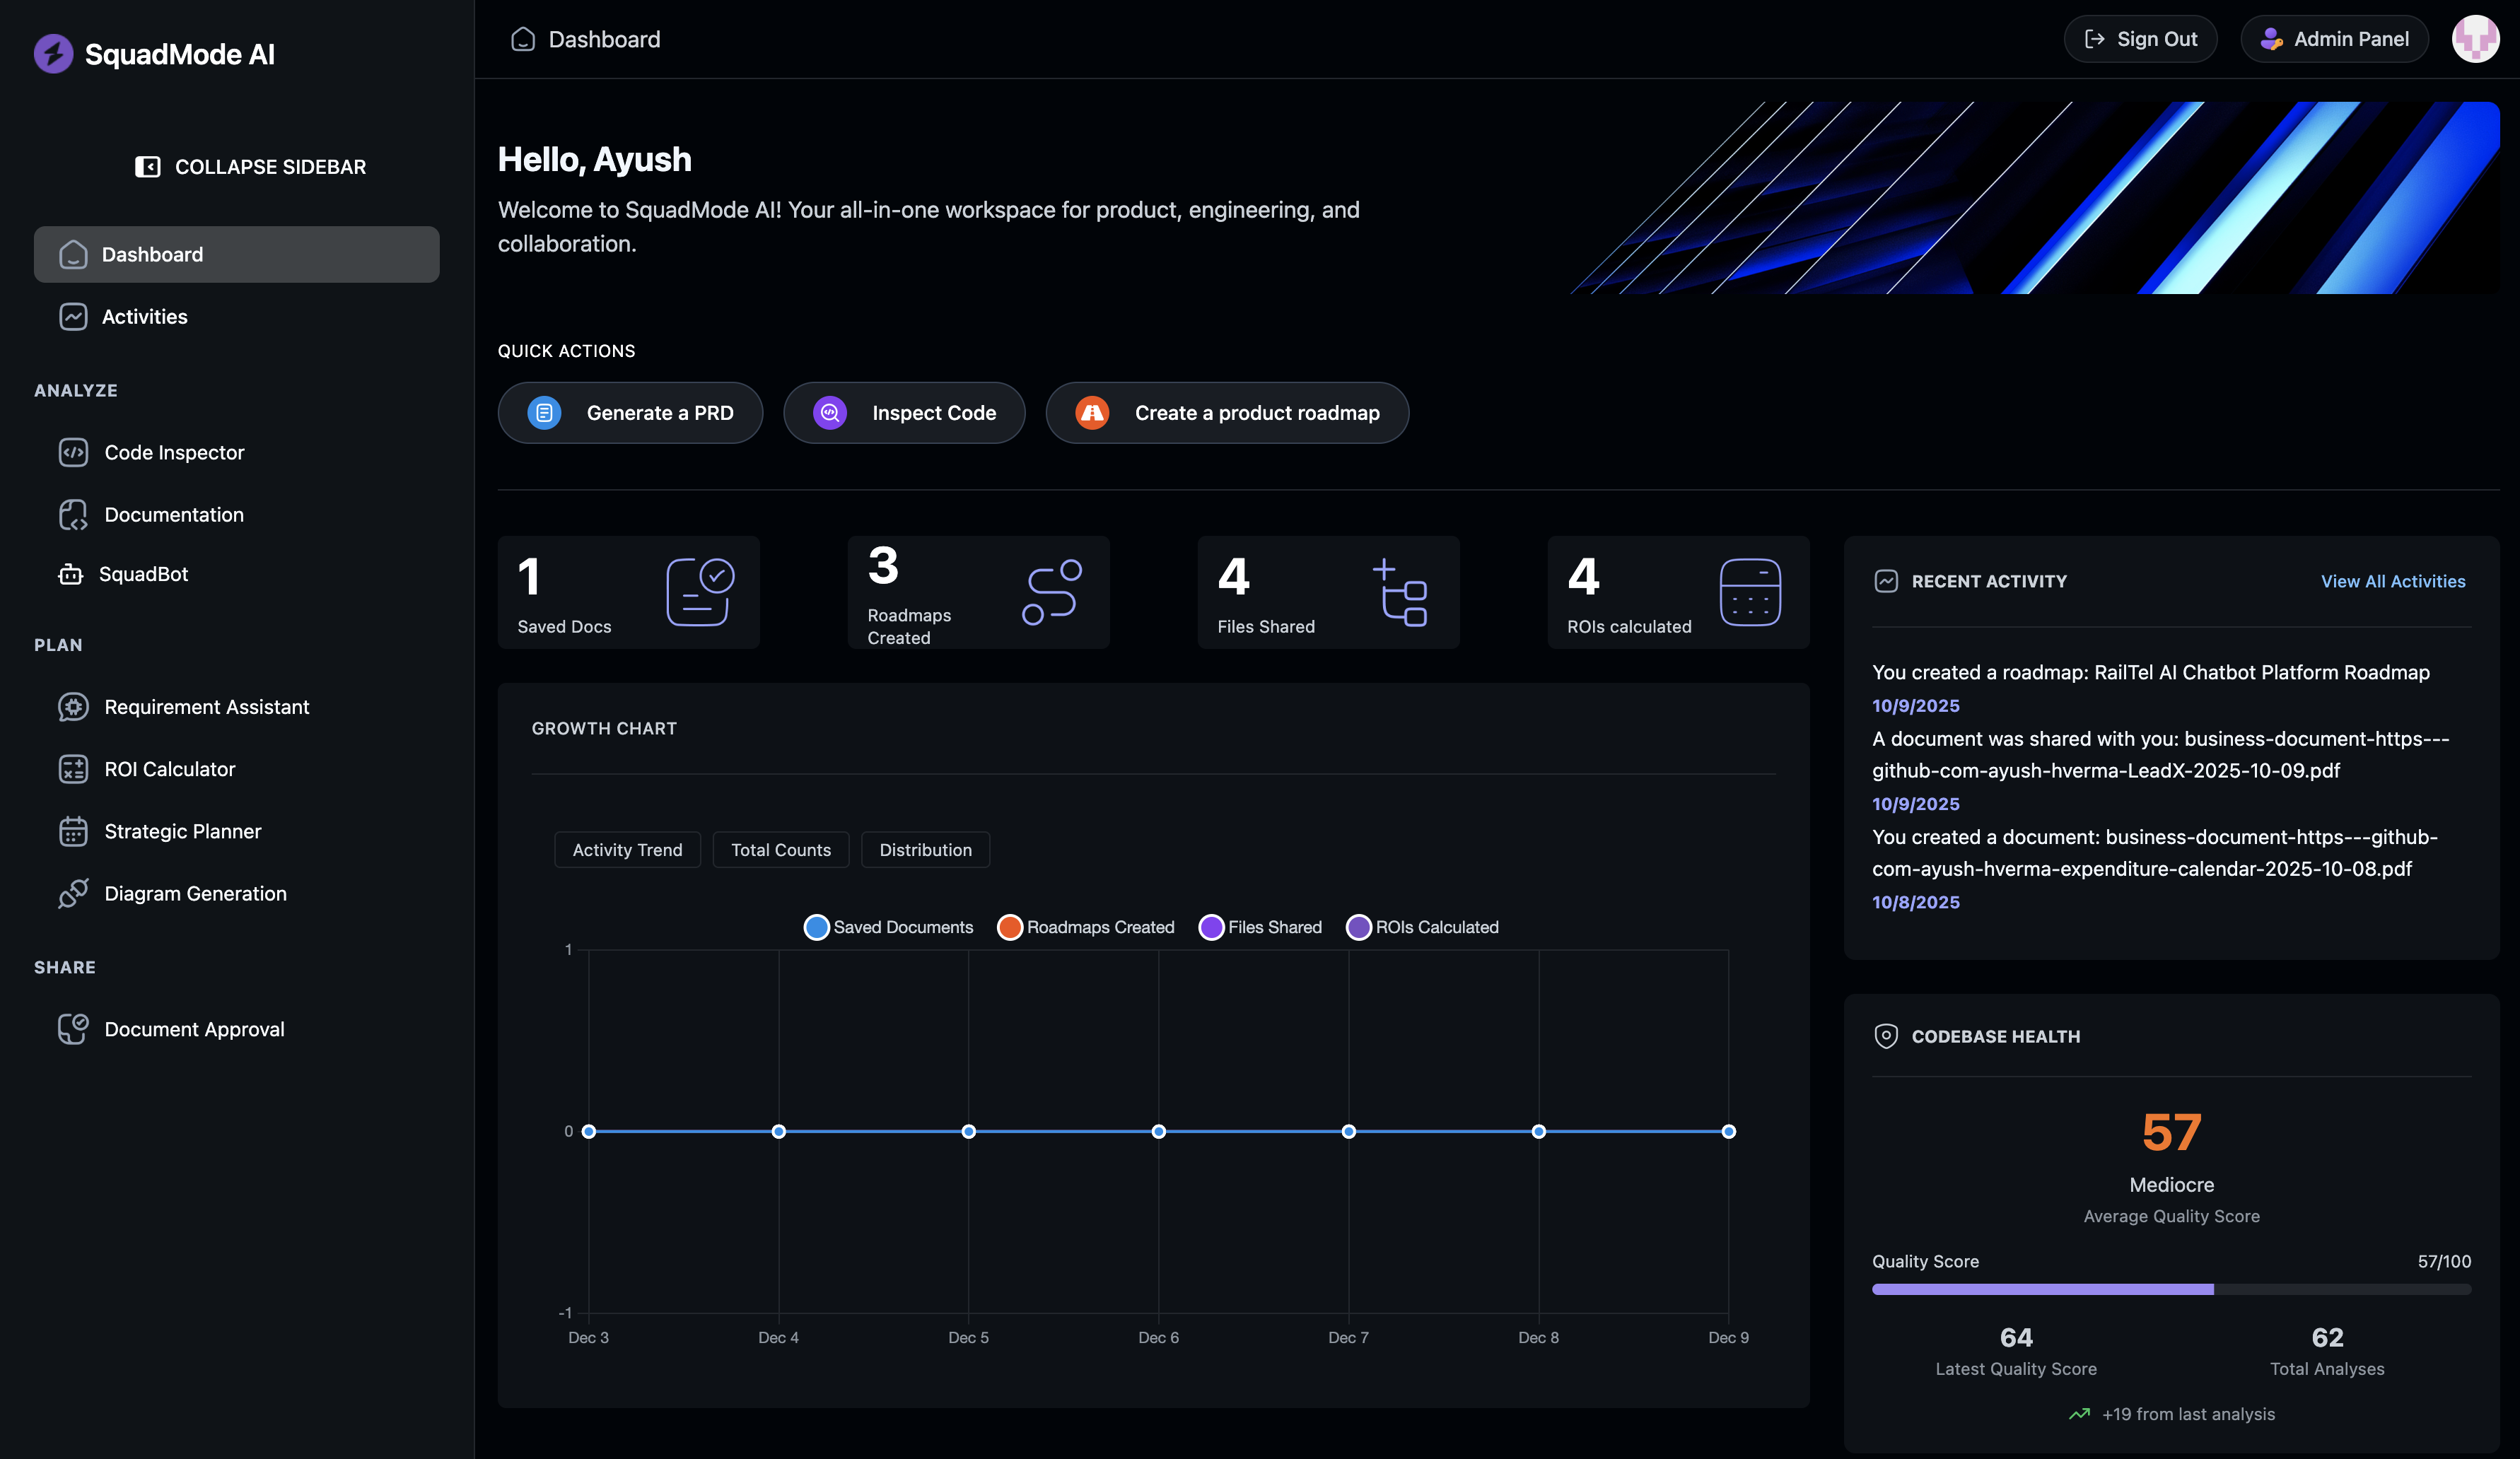Open View All Activities
Screen dimensions: 2520x1459
pyautogui.click(x=2393, y=581)
